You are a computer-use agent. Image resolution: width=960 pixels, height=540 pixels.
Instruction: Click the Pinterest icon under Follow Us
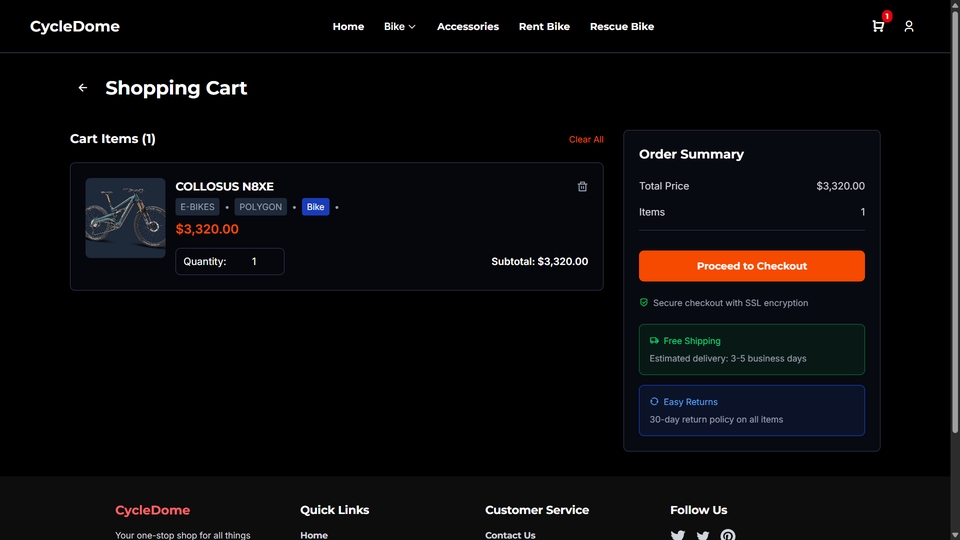[x=728, y=535]
